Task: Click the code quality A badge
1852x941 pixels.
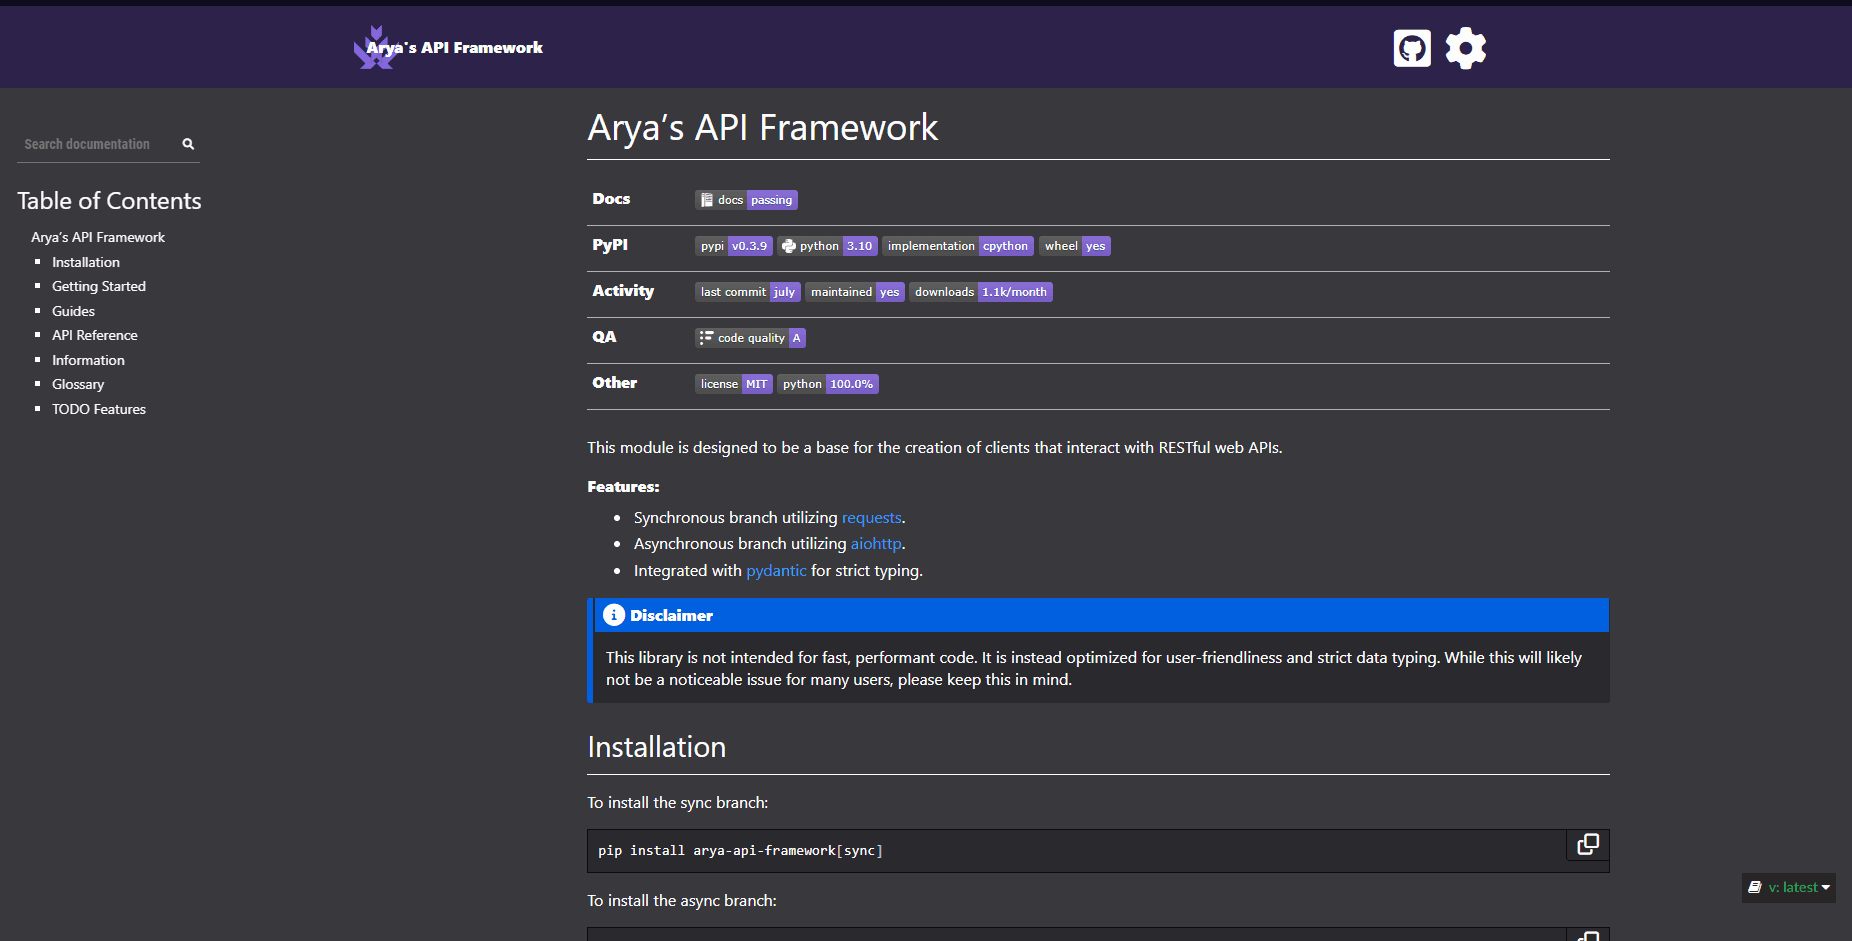Action: [750, 338]
